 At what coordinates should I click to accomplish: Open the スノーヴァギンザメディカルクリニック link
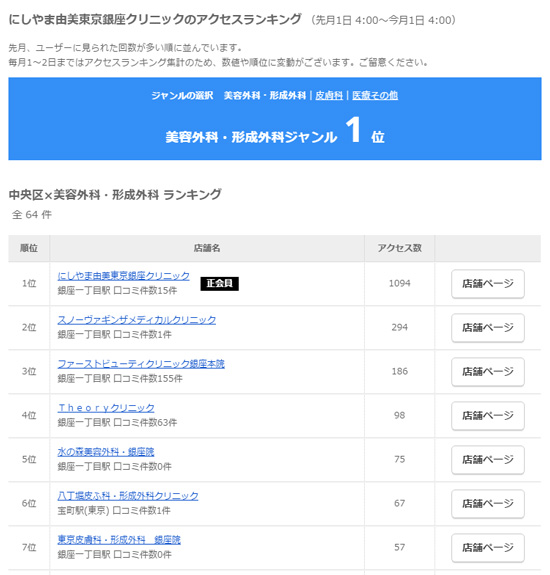(x=137, y=320)
